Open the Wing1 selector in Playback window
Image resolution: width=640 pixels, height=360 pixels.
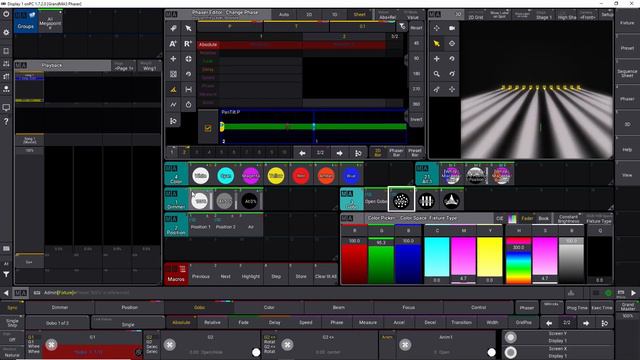tap(149, 67)
